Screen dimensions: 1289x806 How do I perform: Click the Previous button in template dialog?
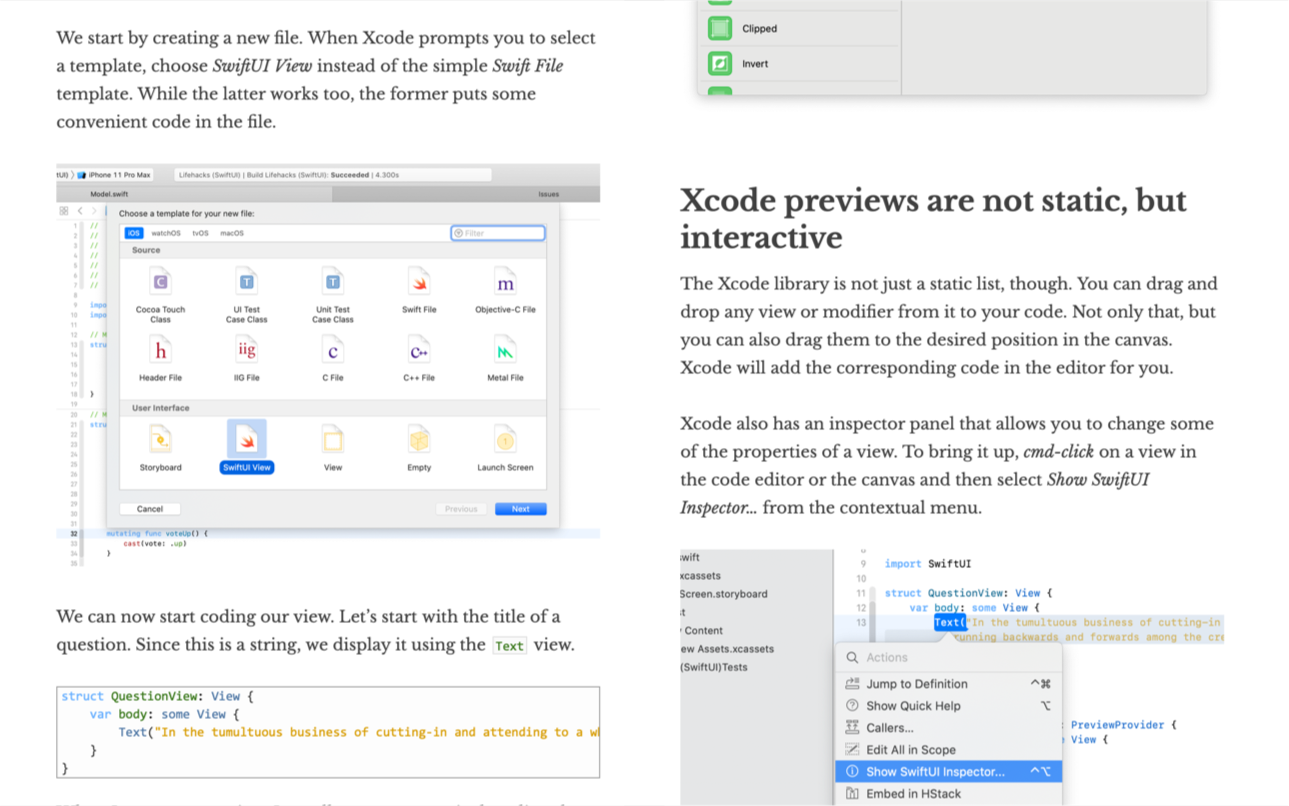(461, 509)
